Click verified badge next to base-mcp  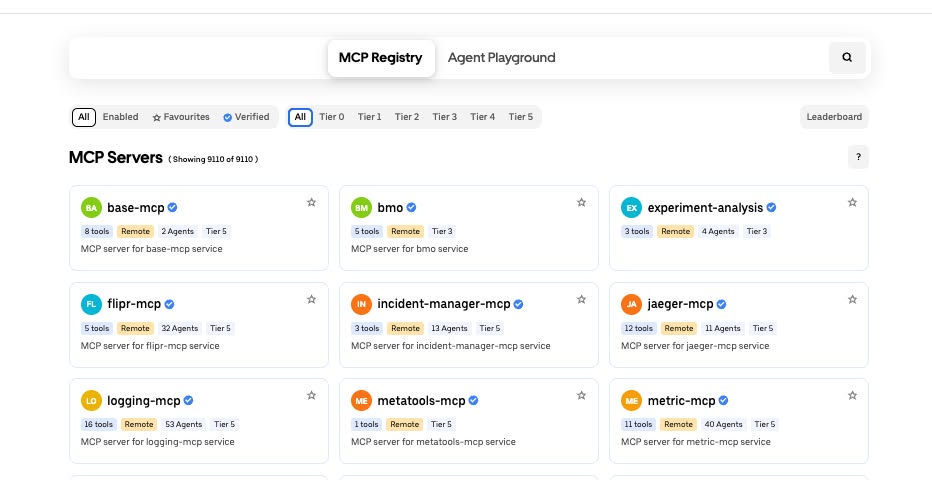tap(172, 207)
